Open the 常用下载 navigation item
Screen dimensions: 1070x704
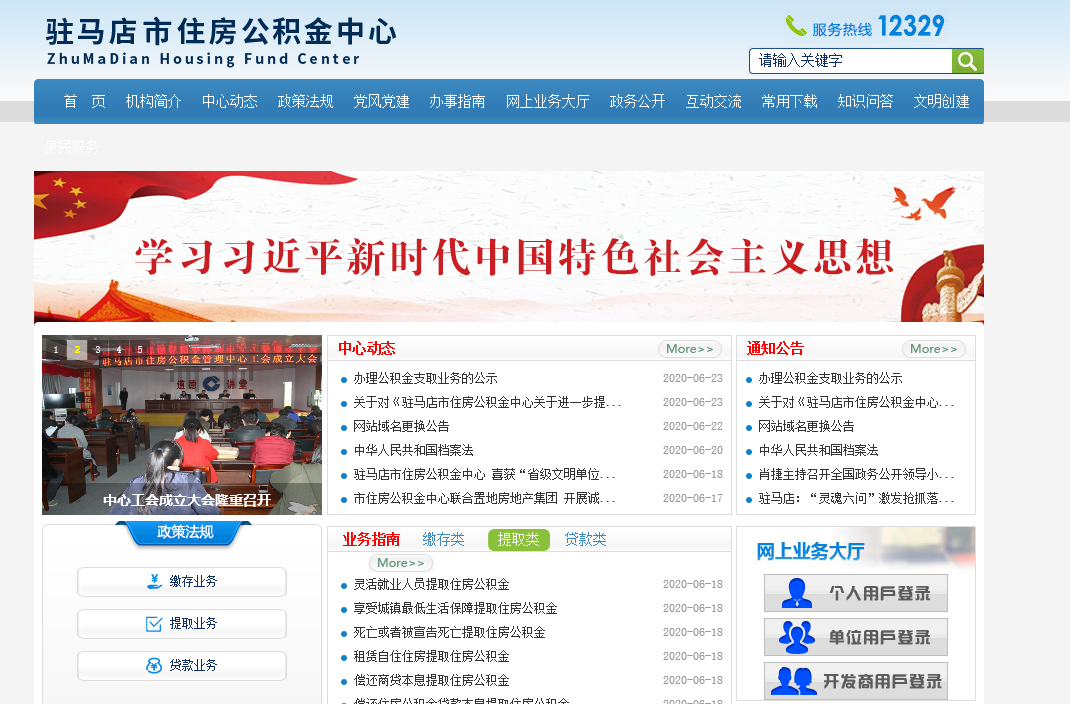tap(790, 102)
